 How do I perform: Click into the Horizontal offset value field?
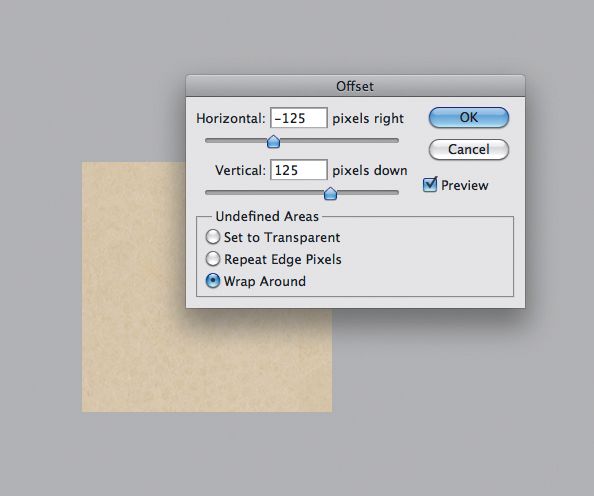(x=299, y=118)
